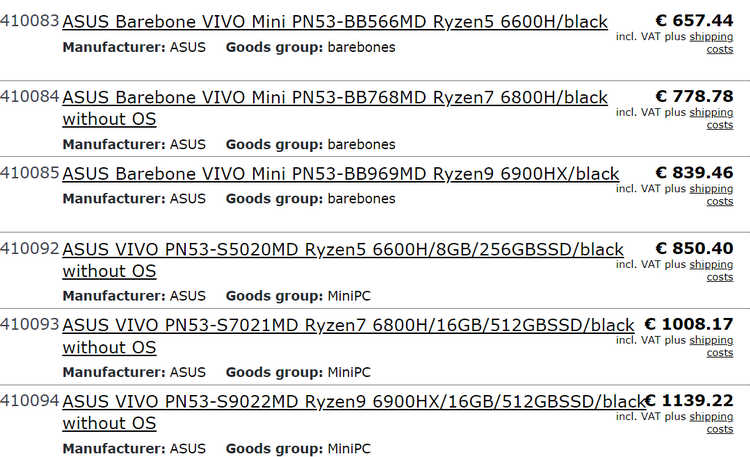The image size is (750, 457).
Task: Click item number 410083
Action: [30, 22]
